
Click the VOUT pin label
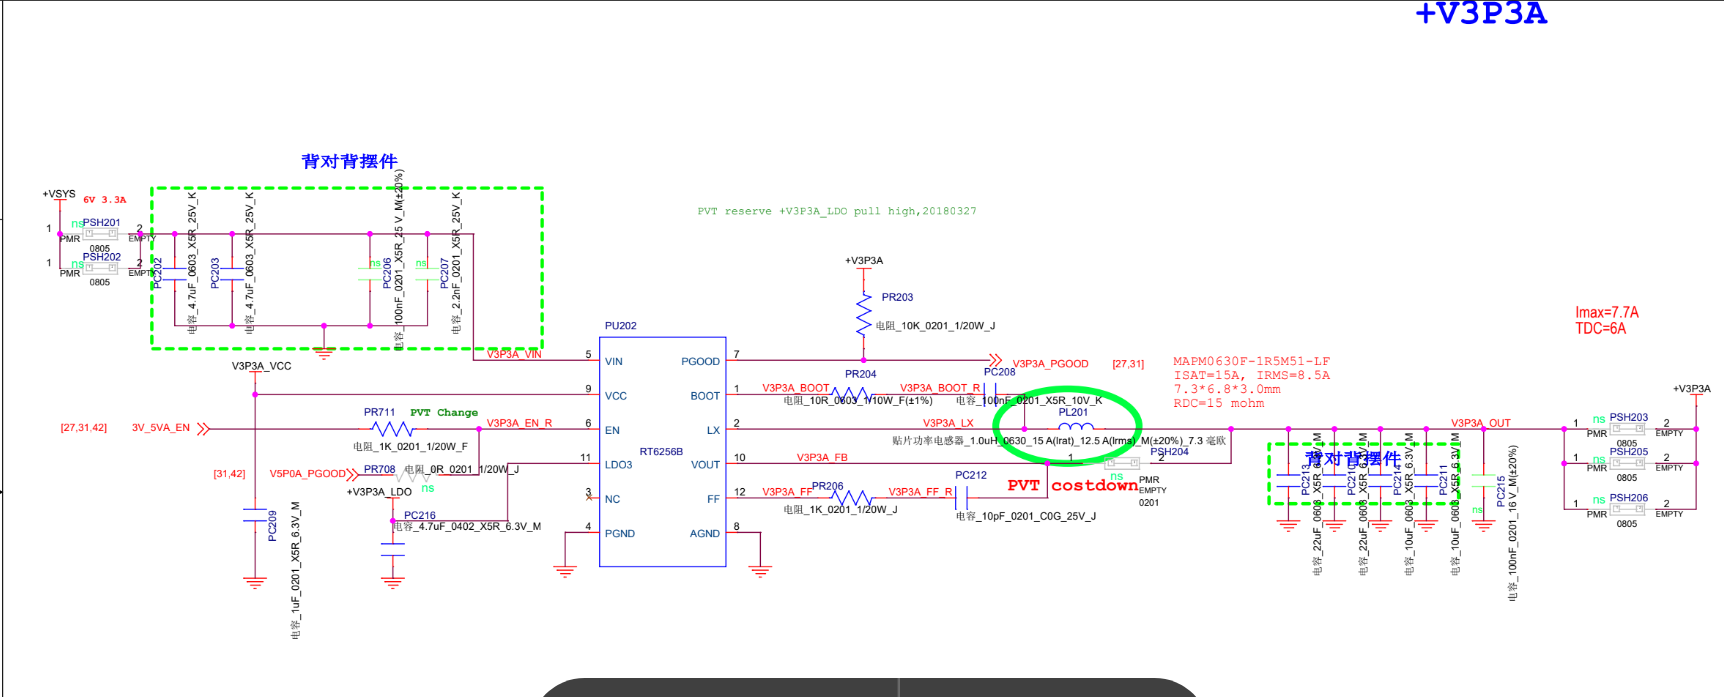(705, 465)
